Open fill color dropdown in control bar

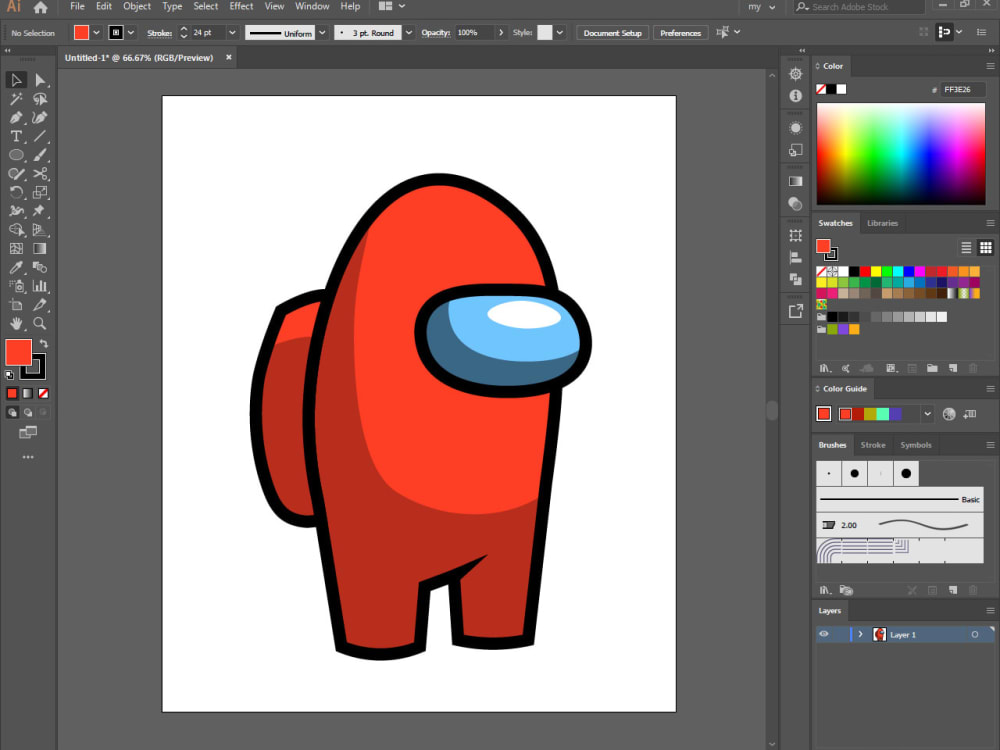coord(96,33)
